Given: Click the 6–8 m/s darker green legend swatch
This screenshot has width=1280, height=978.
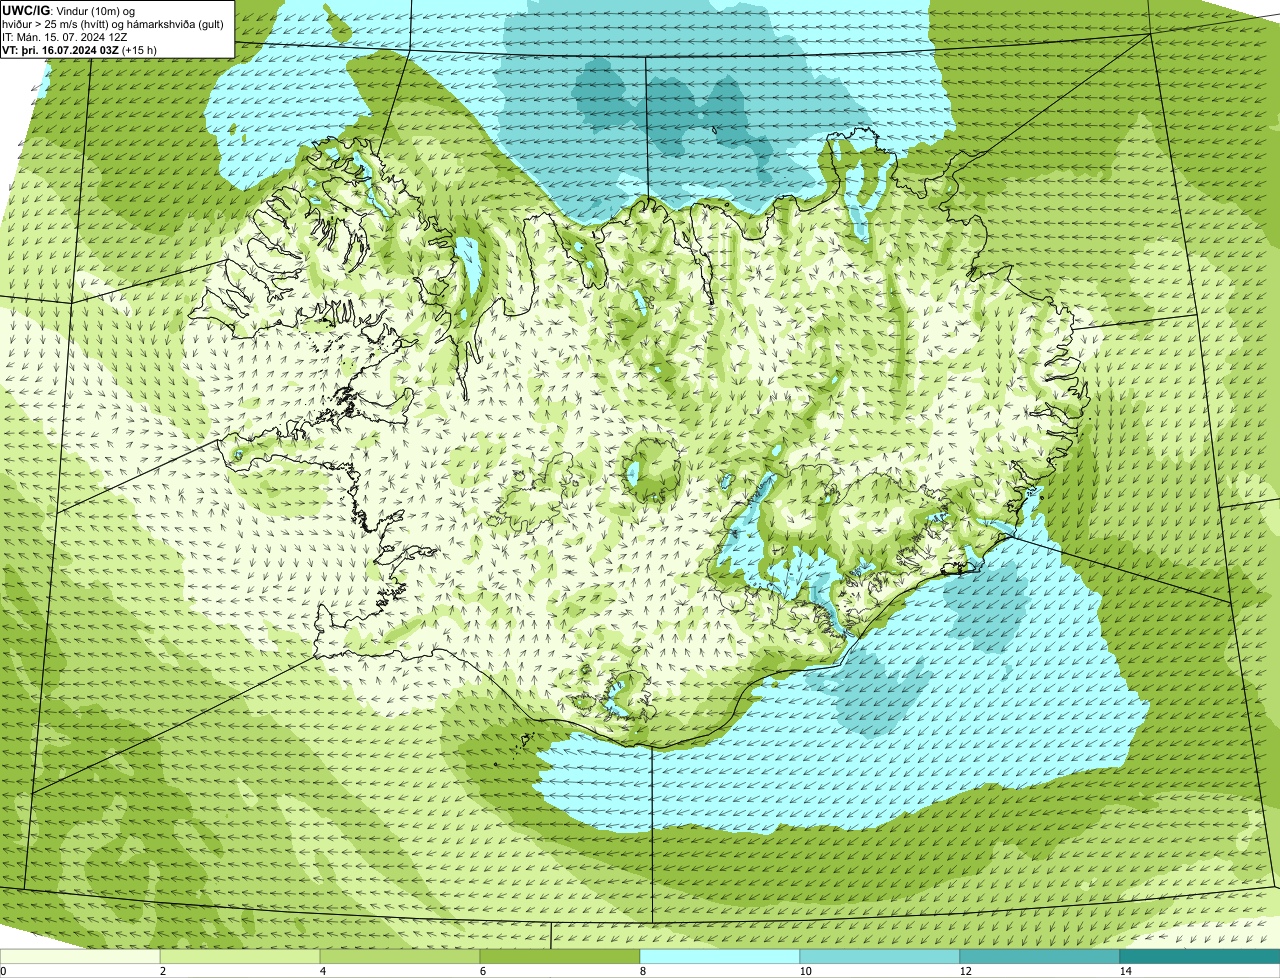Looking at the screenshot, I should pyautogui.click(x=560, y=957).
